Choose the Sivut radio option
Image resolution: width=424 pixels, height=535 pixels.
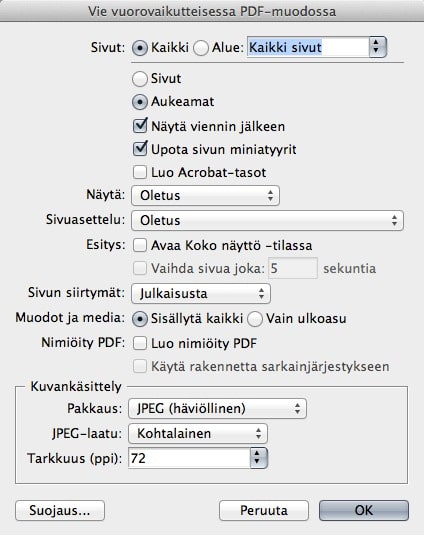click(x=140, y=79)
